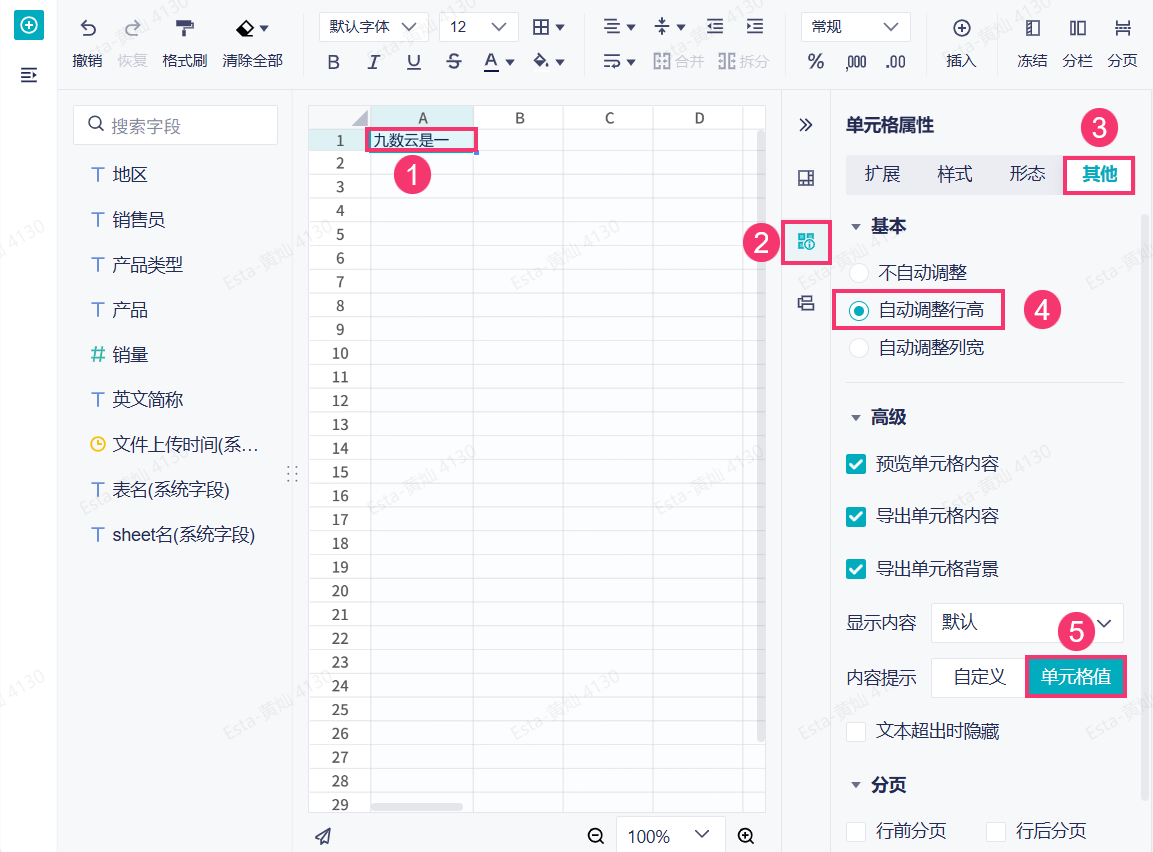Enable 文本超出时隐藏 checkbox
1153x852 pixels.
856,731
